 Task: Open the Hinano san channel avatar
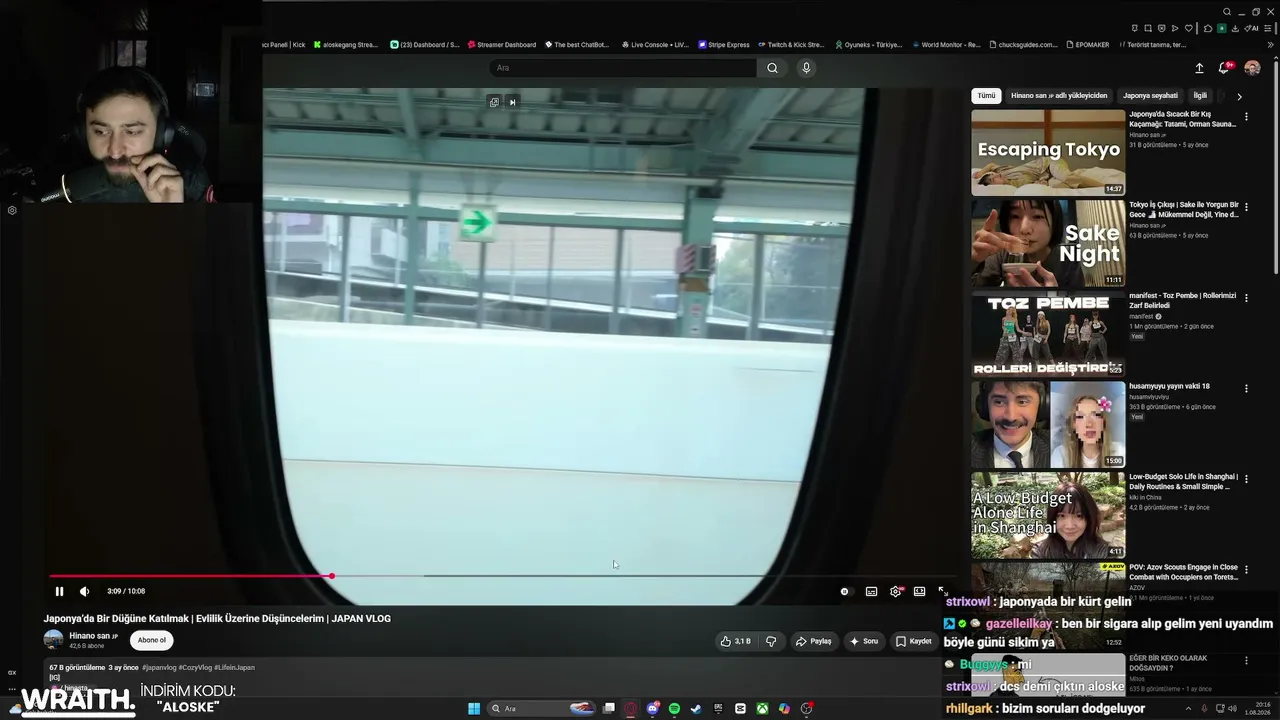(x=54, y=640)
